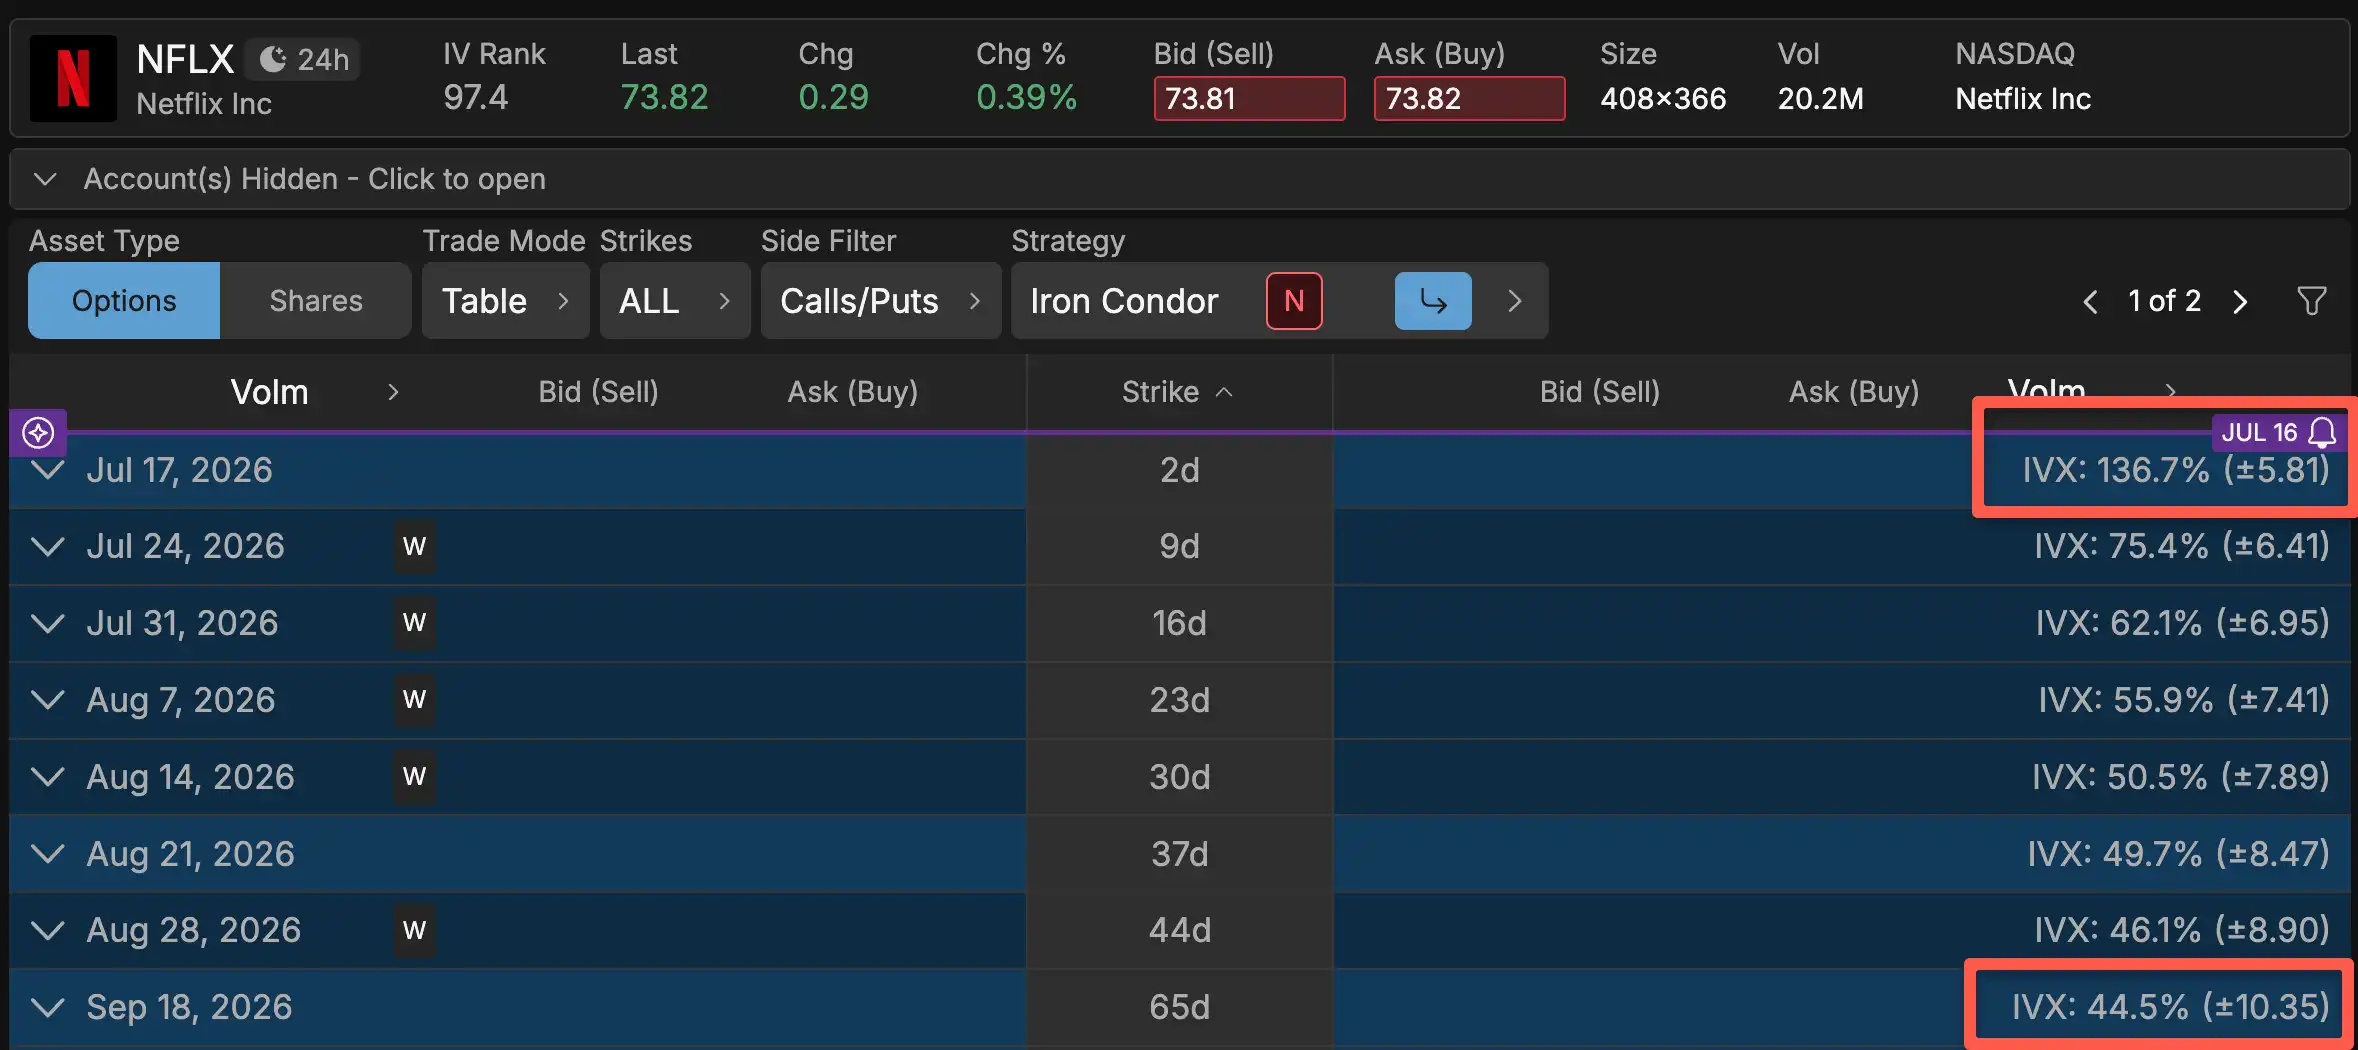
Task: Open the Calls/Puts side filter dropdown
Action: click(x=881, y=301)
